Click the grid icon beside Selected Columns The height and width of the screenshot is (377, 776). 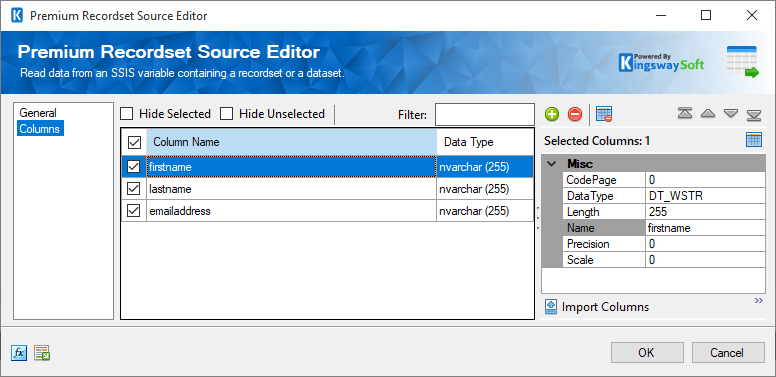click(x=754, y=140)
